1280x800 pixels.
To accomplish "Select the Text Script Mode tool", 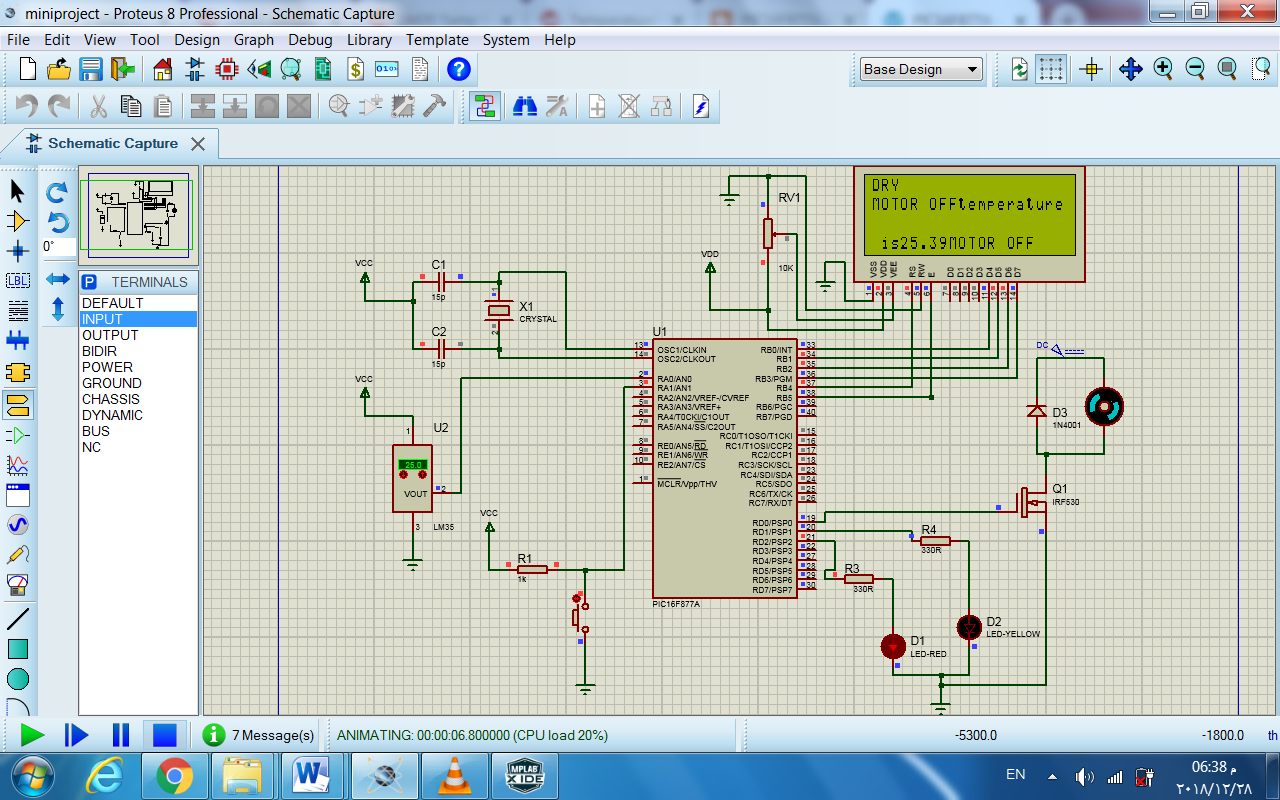I will coord(17,312).
